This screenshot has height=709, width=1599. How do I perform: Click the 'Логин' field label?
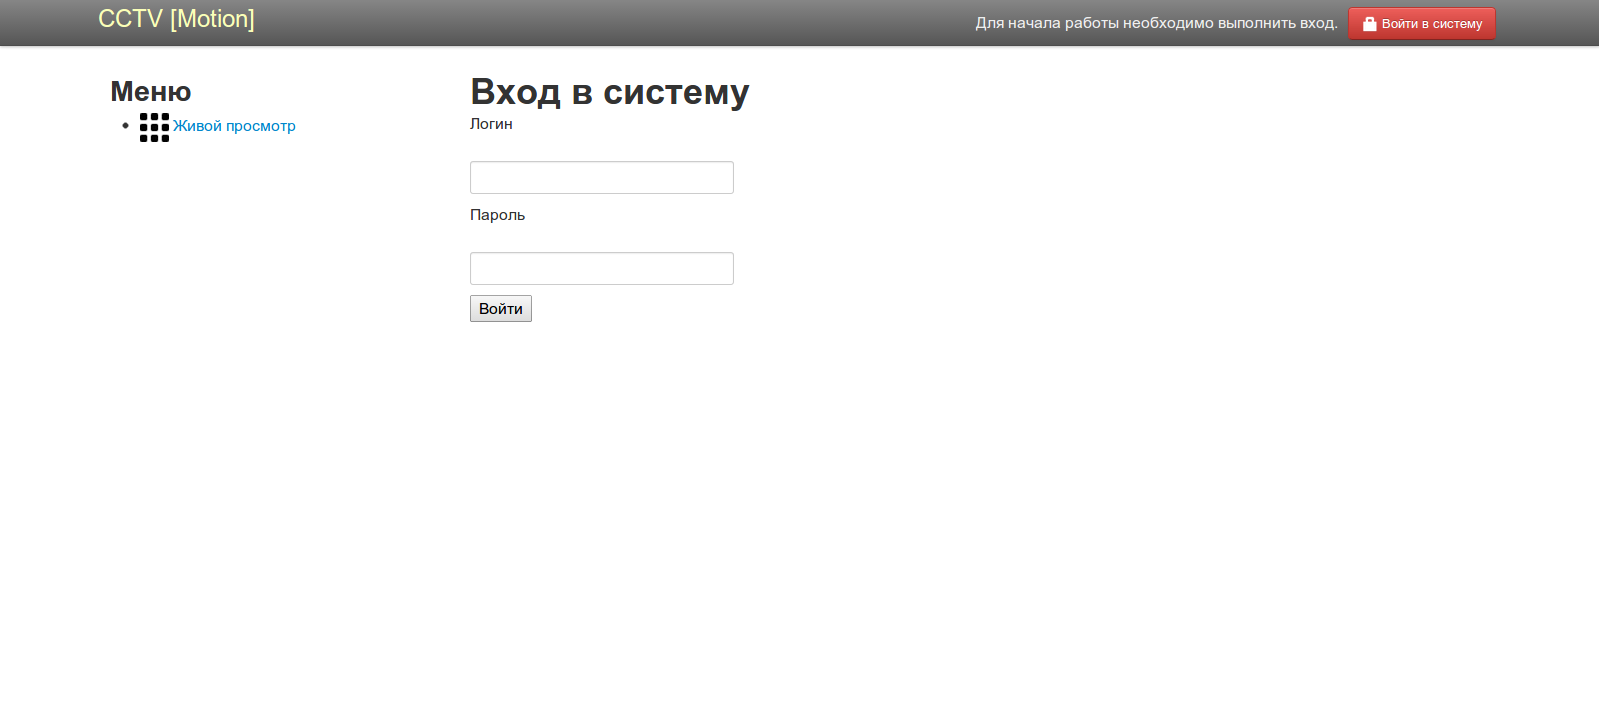click(491, 124)
